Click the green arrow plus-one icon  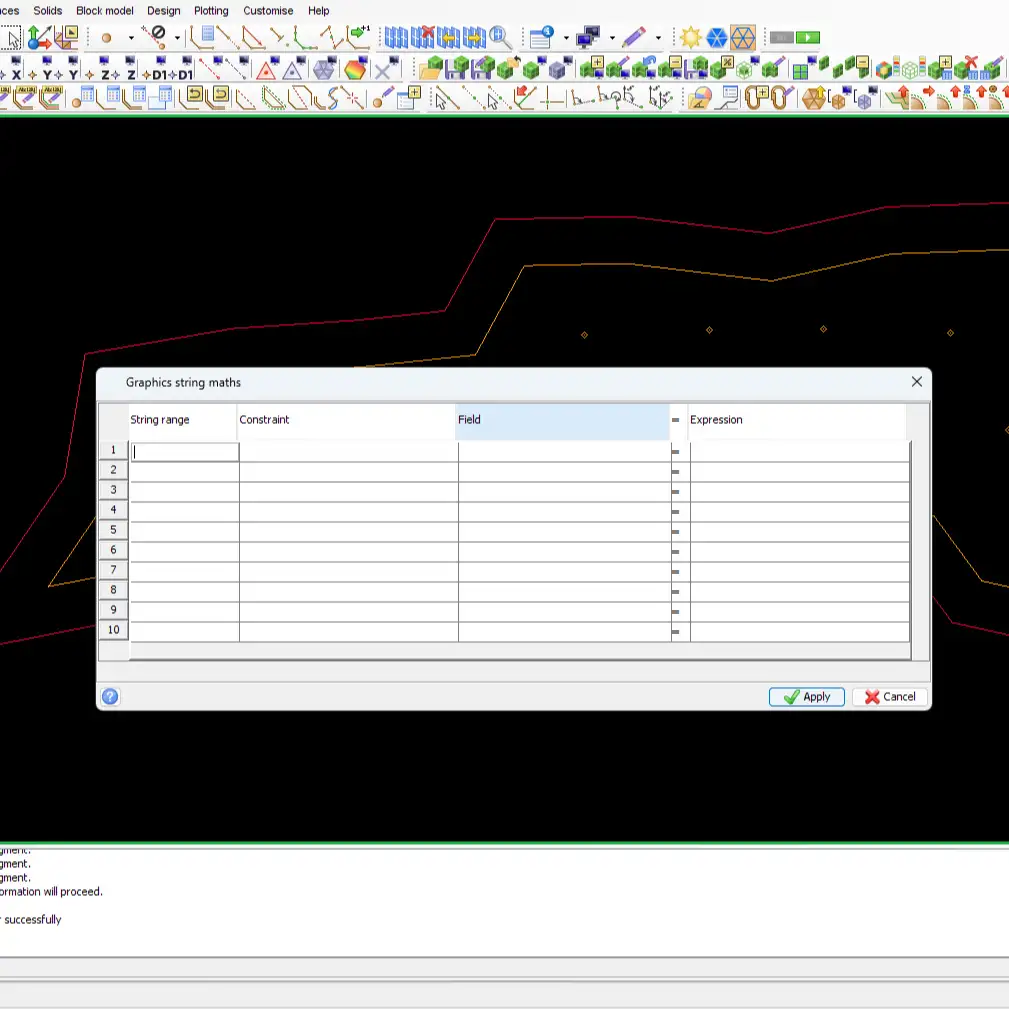pos(358,37)
